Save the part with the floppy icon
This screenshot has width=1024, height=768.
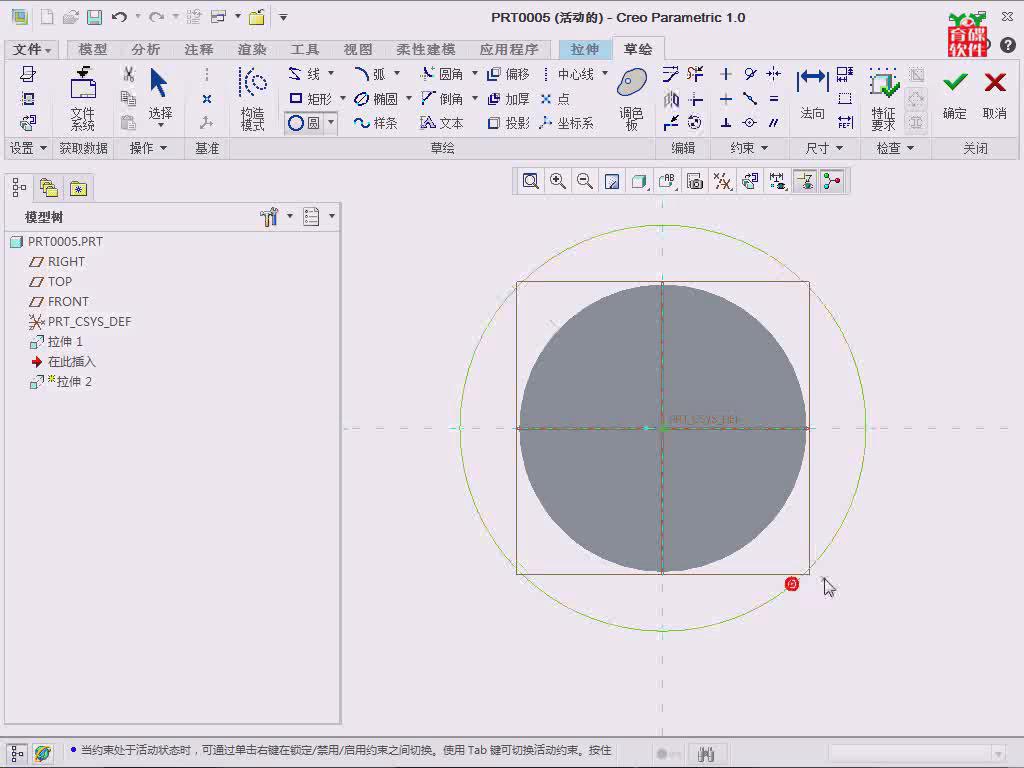click(95, 17)
